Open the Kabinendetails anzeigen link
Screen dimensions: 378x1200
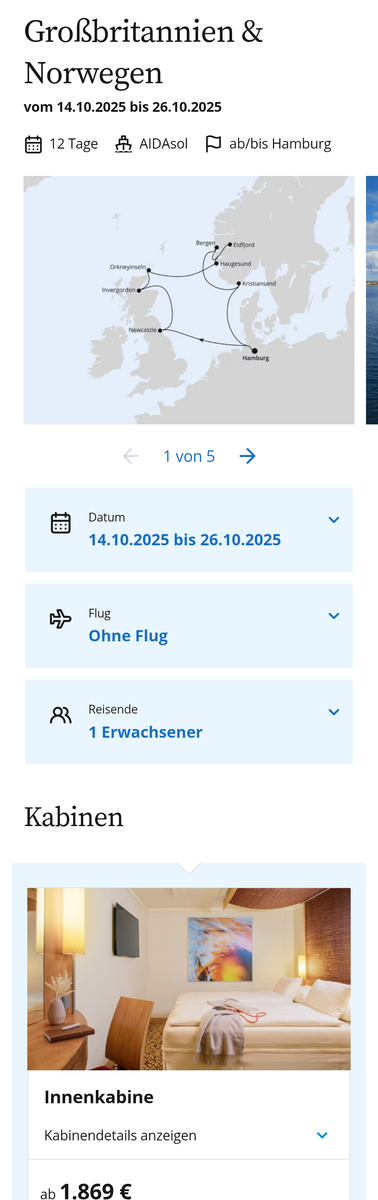[120, 1135]
